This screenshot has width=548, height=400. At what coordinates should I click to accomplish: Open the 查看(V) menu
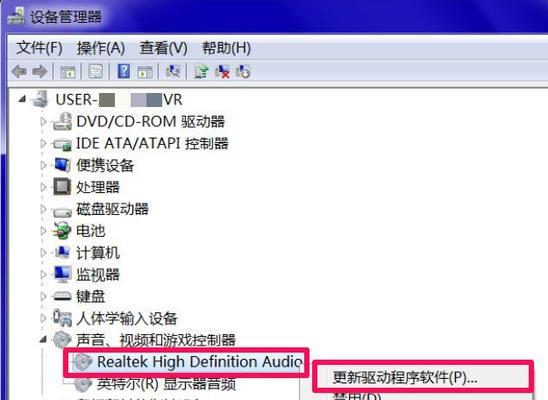point(164,48)
